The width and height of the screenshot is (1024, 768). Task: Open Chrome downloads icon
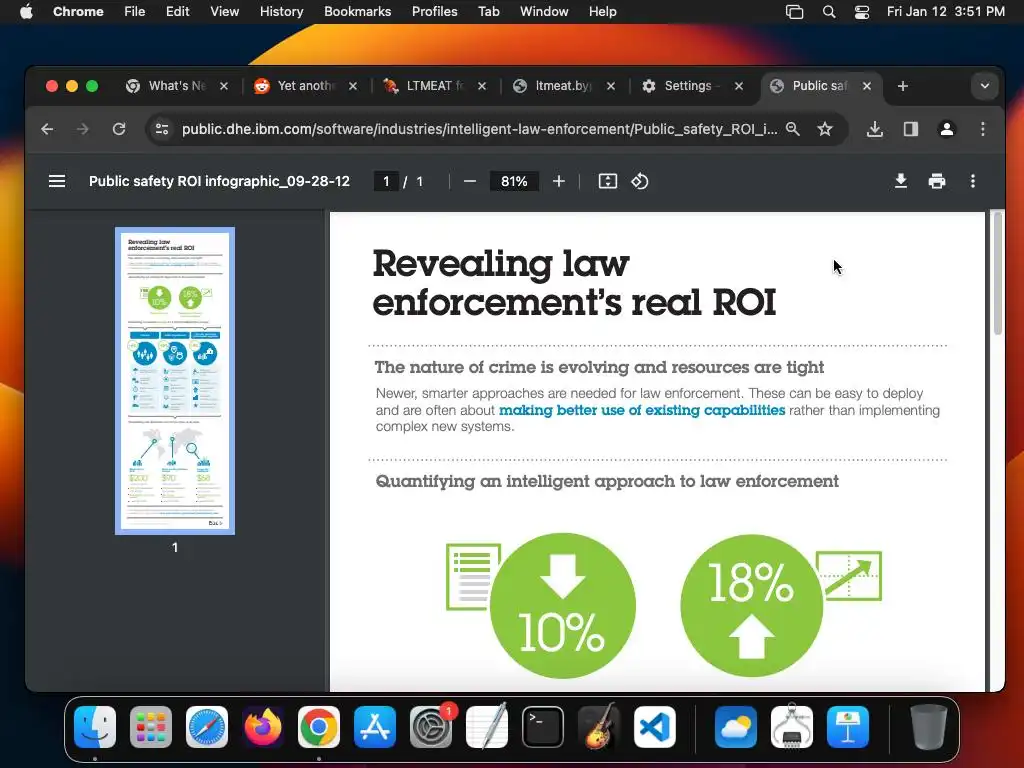pyautogui.click(x=874, y=129)
